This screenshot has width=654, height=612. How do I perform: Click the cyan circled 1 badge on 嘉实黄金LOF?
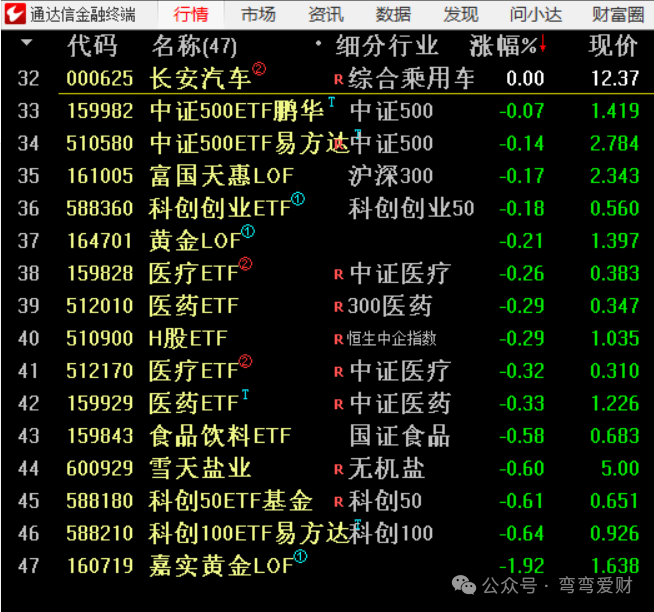click(x=300, y=556)
